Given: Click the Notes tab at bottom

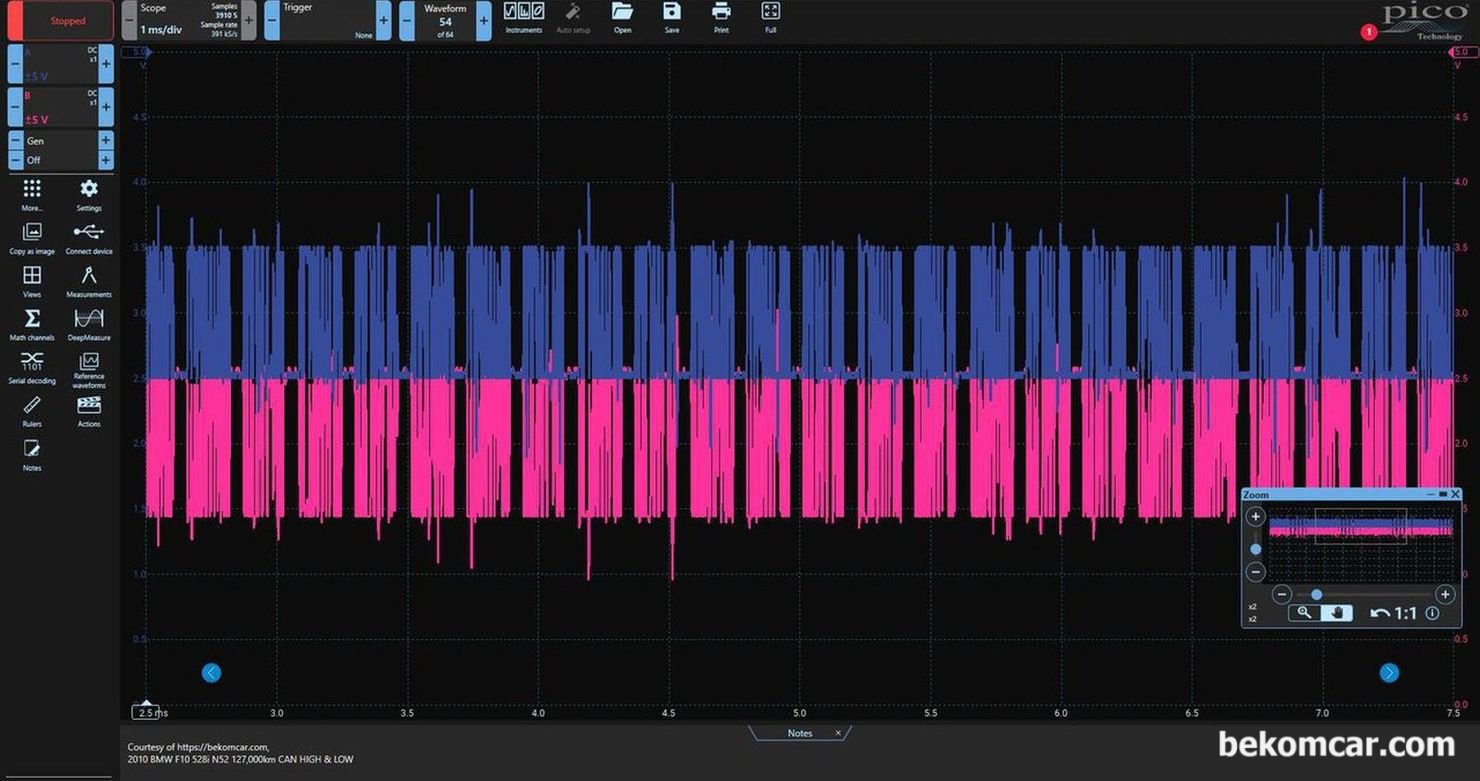Looking at the screenshot, I should (799, 733).
